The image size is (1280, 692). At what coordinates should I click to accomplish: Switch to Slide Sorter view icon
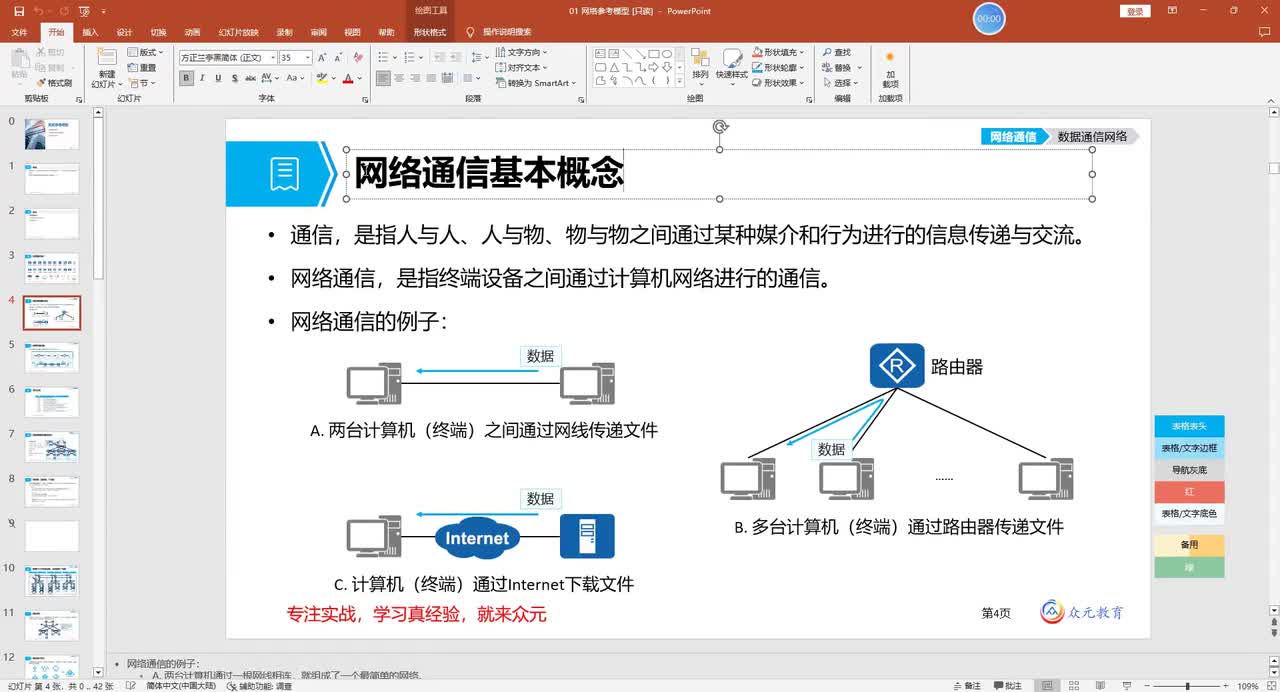click(1074, 686)
